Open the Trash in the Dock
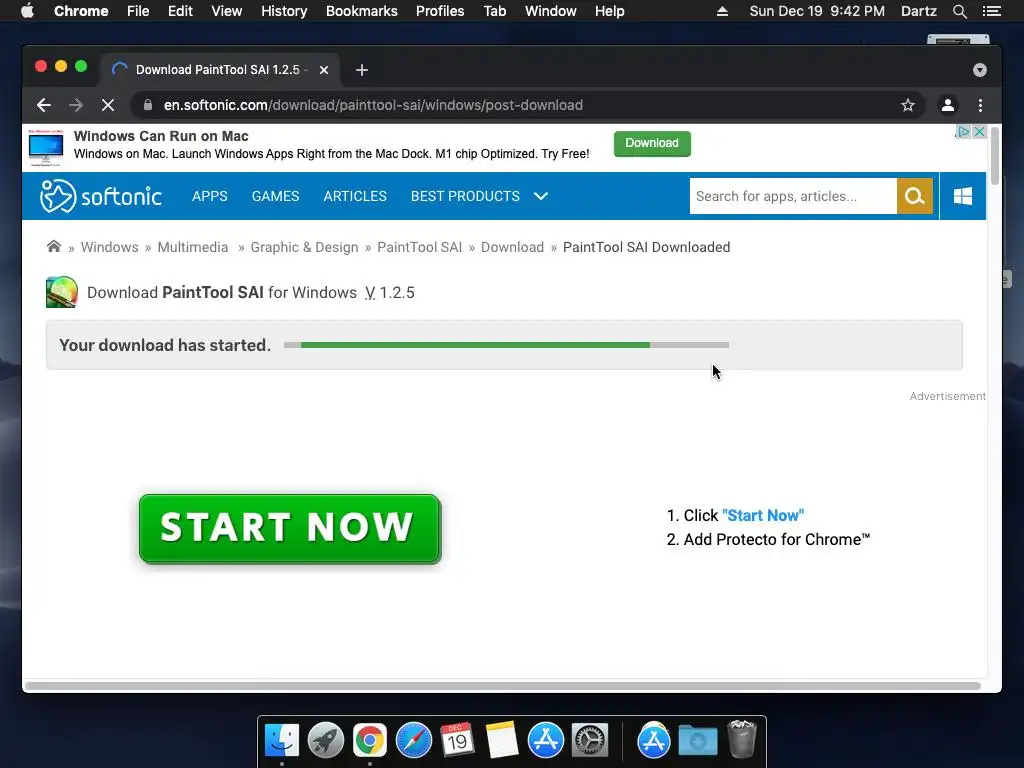This screenshot has height=768, width=1024. [741, 739]
